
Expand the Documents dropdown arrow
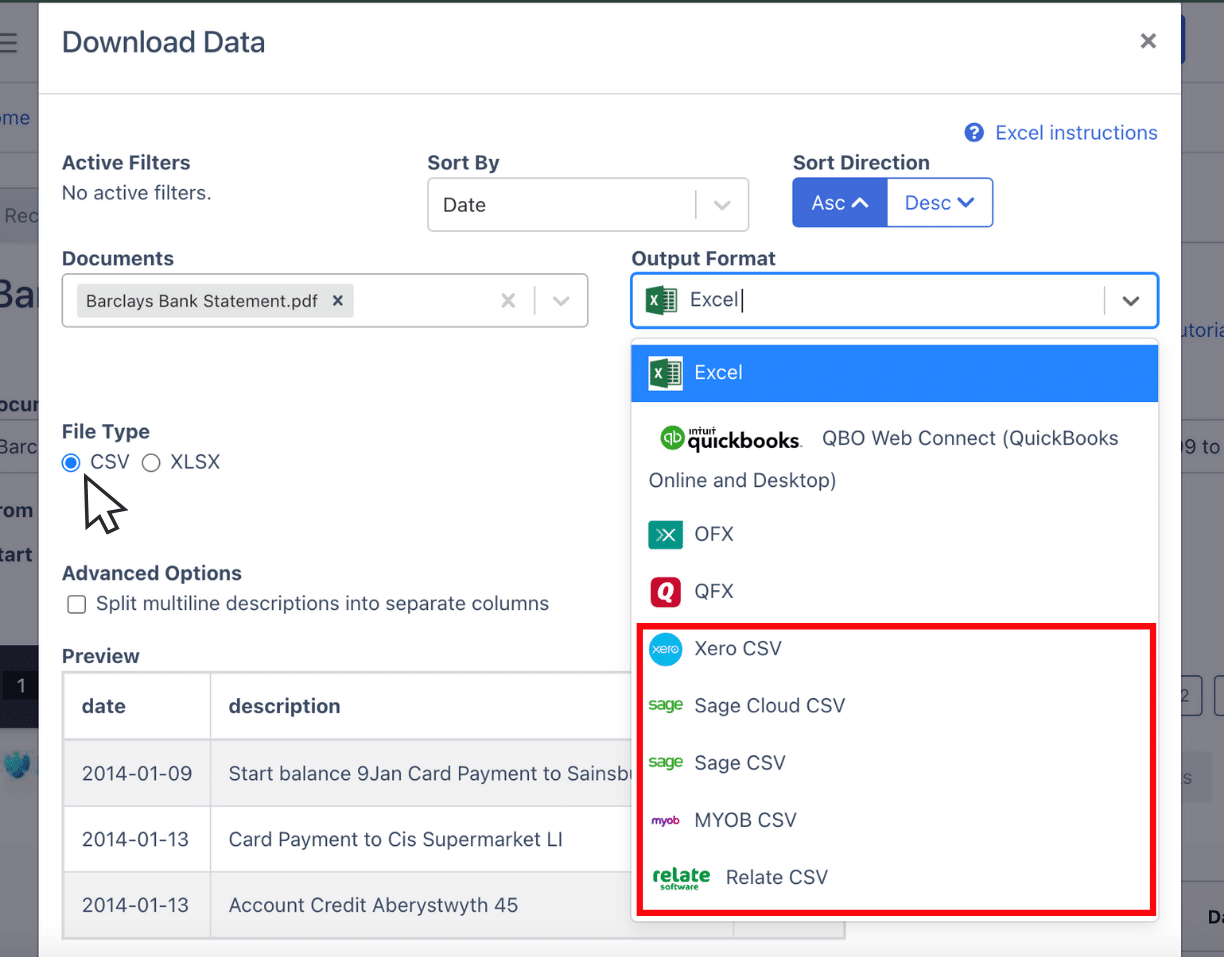tap(561, 301)
